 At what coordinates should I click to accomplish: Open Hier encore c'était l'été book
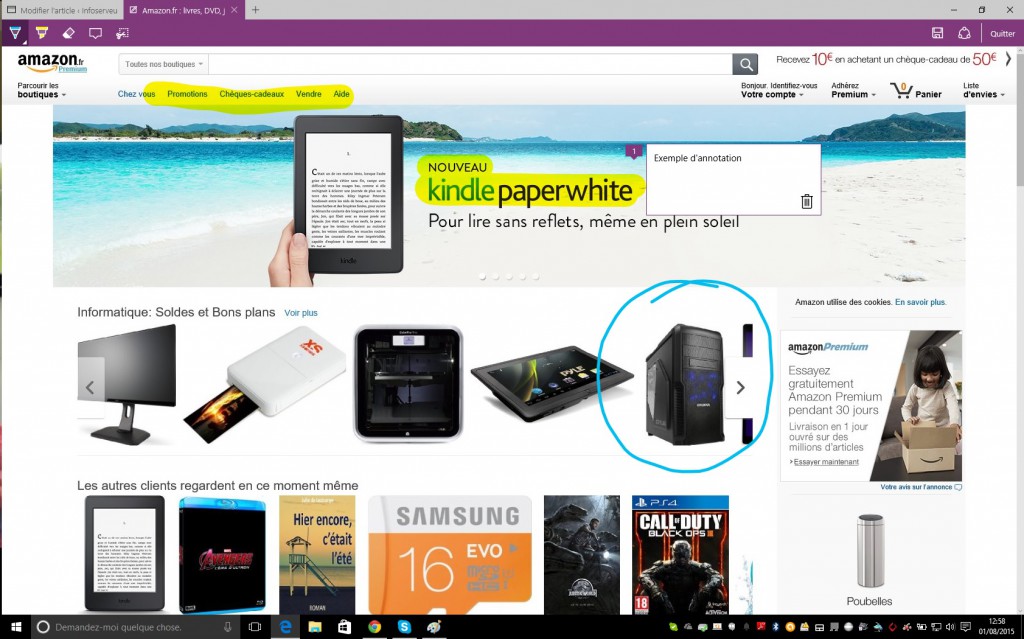(x=317, y=555)
